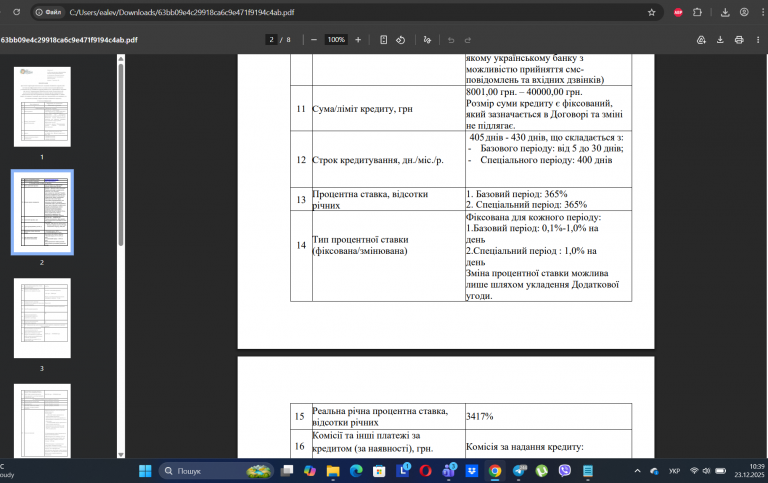Viewport: 768px width, 483px height.
Task: Open uTorrent from the taskbar
Action: pyautogui.click(x=541, y=471)
